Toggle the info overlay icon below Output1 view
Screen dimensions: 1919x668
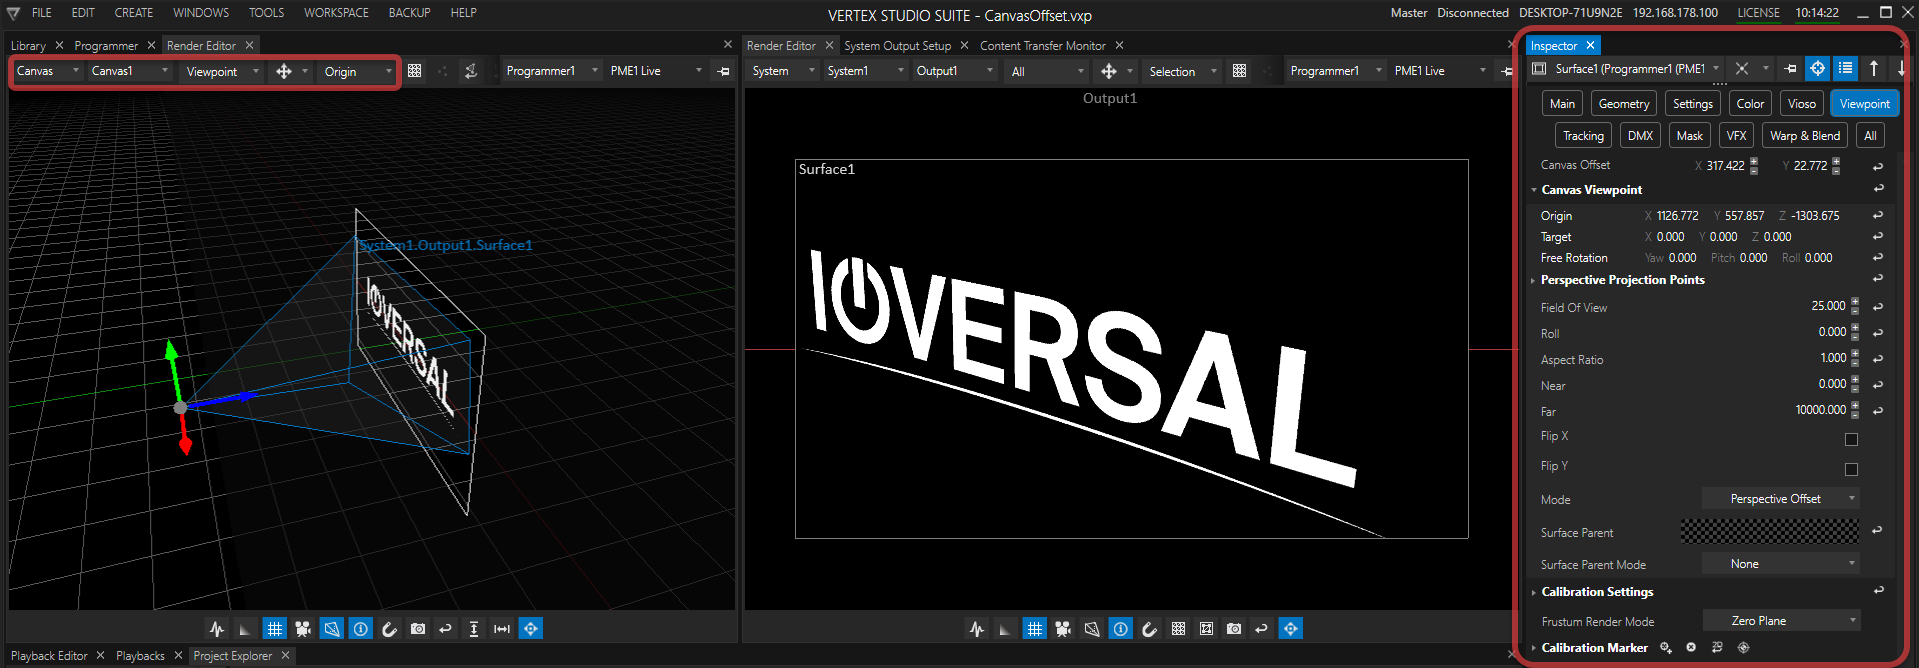click(1121, 629)
